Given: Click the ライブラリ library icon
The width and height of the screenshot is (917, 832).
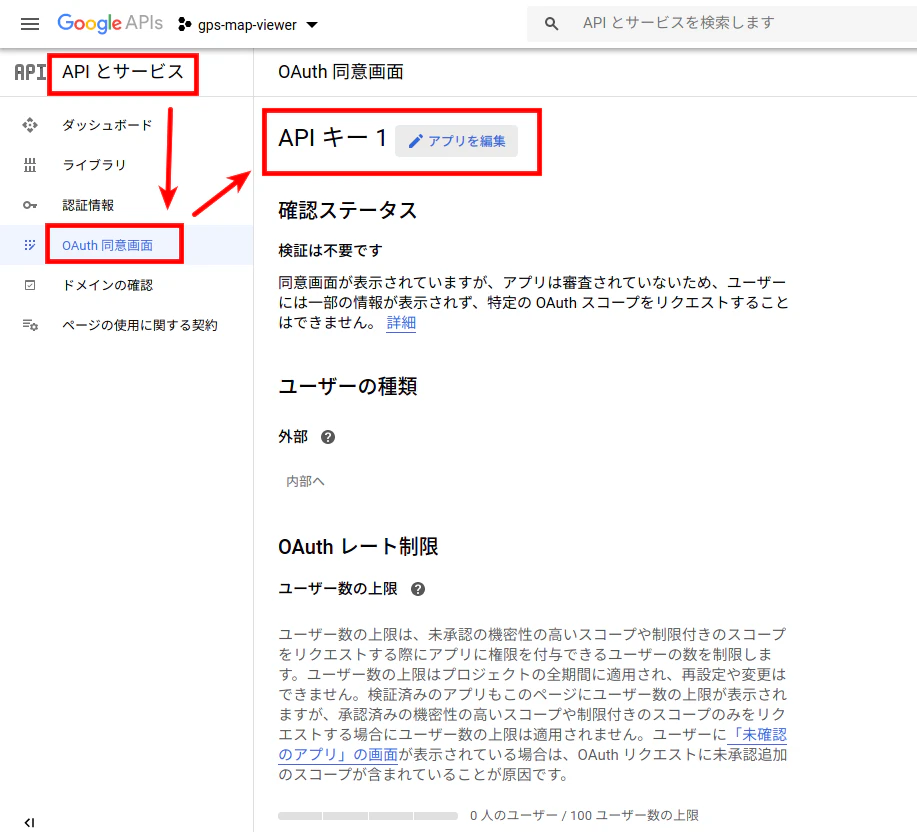Looking at the screenshot, I should (x=30, y=165).
